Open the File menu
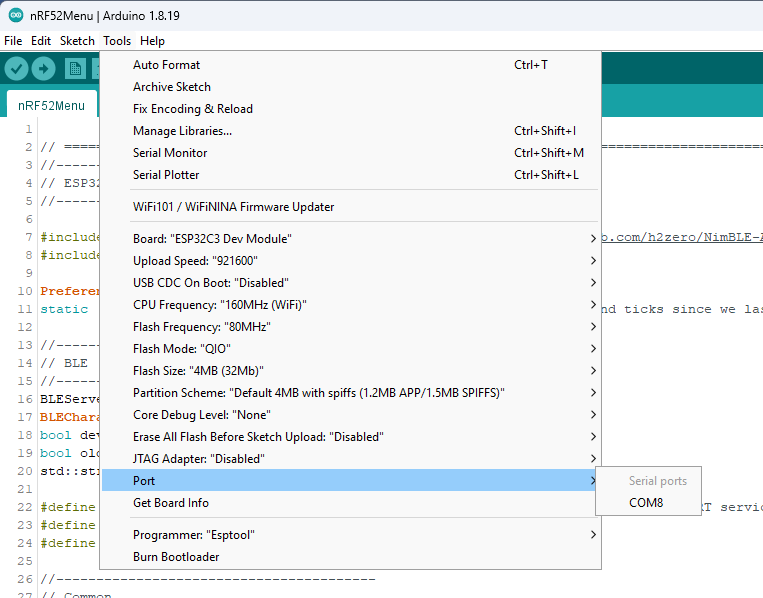Viewport: 763px width, 598px height. 13,41
